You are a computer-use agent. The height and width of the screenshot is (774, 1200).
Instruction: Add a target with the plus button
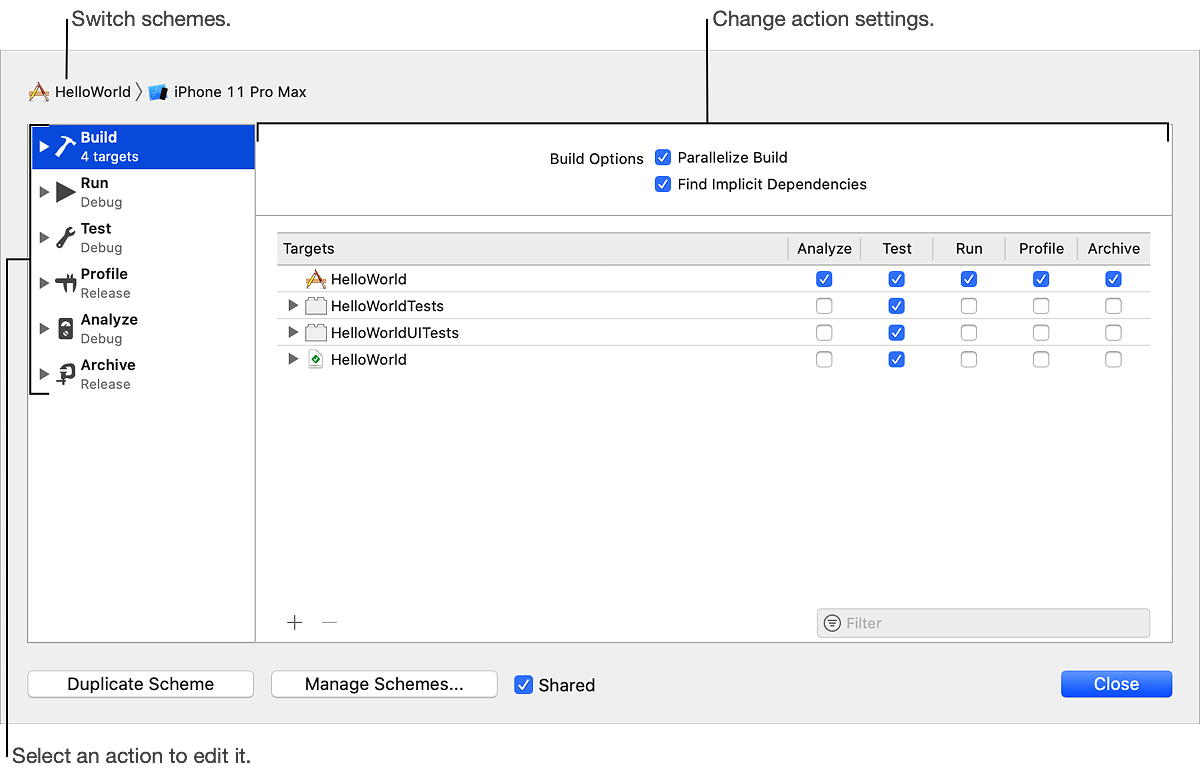[295, 623]
